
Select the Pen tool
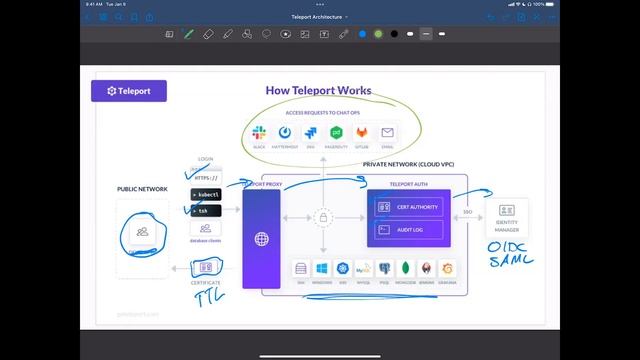(189, 34)
